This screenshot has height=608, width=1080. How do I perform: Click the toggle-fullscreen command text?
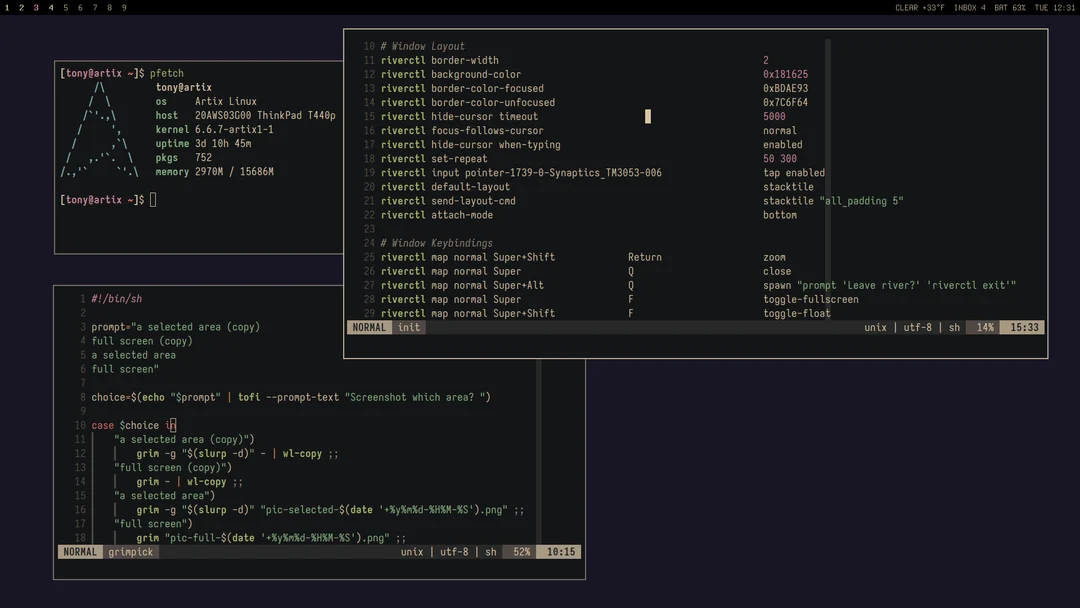pyautogui.click(x=810, y=300)
